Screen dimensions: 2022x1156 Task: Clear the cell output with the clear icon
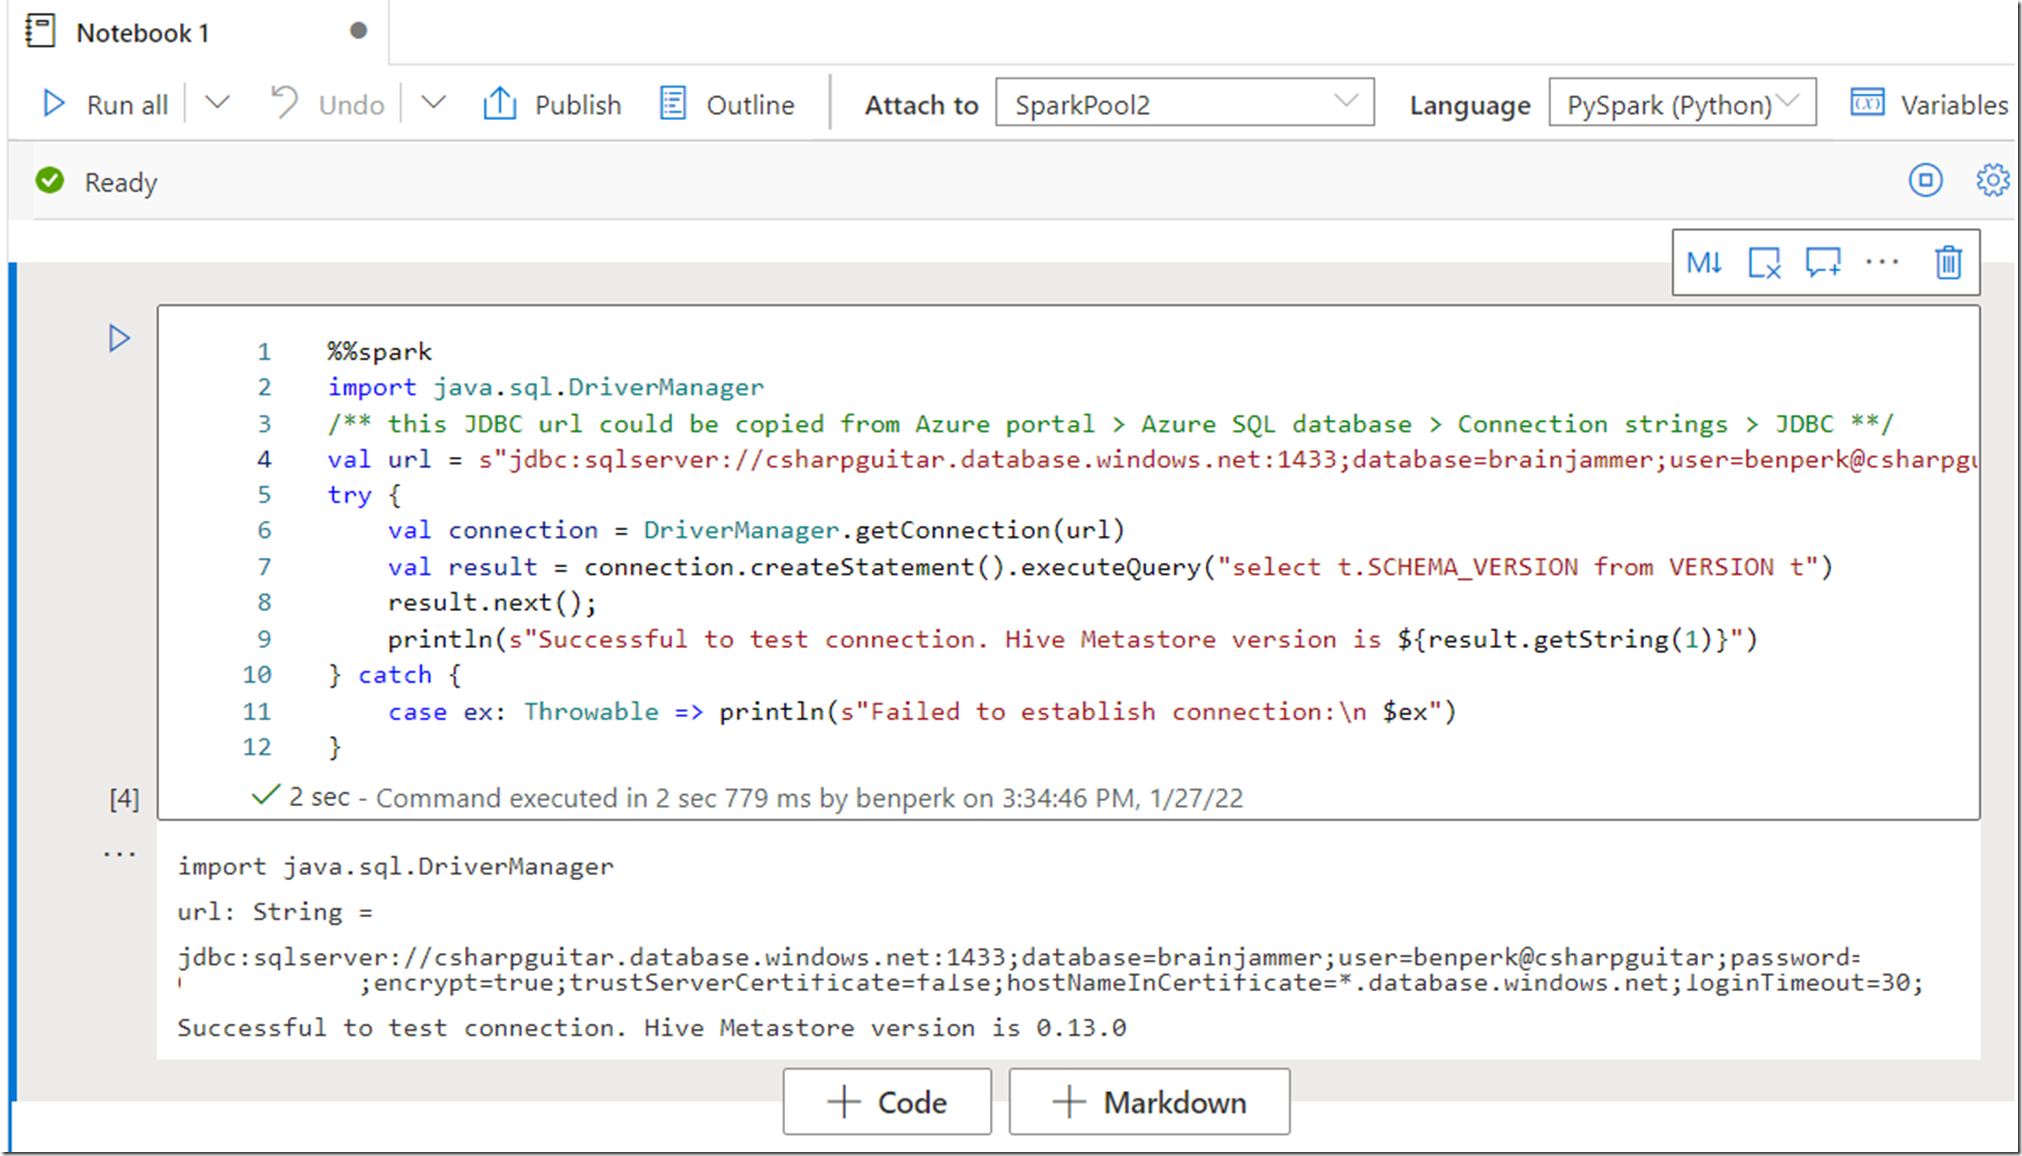[x=1764, y=262]
